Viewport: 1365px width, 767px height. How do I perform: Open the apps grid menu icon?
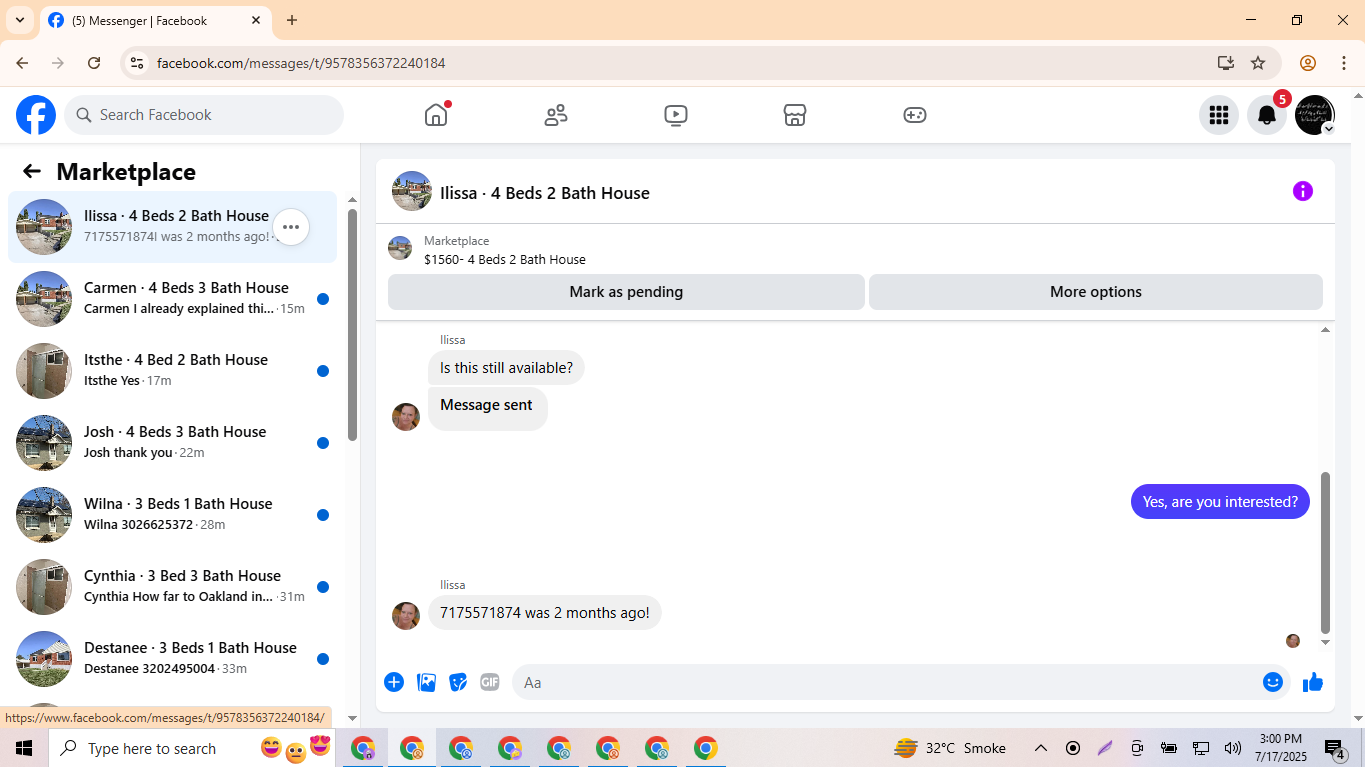[1218, 115]
